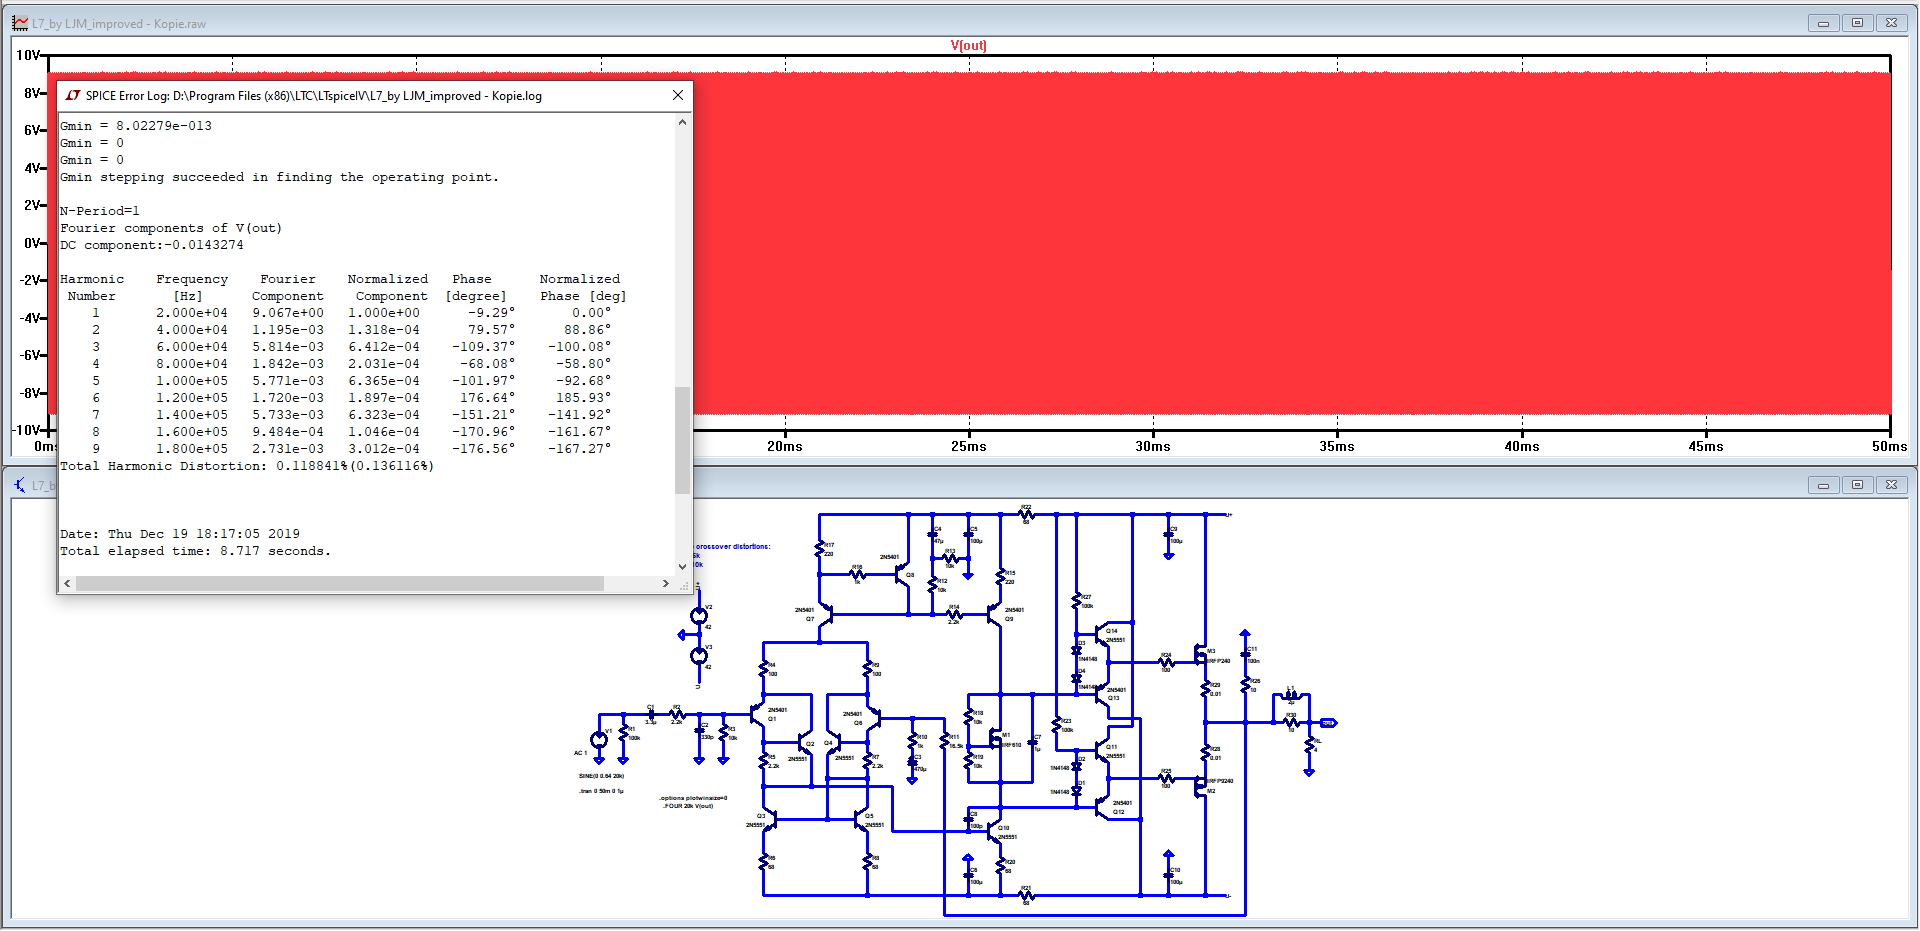The image size is (1920, 931).
Task: Select transistor Q5 2N5551
Action: tap(861, 820)
